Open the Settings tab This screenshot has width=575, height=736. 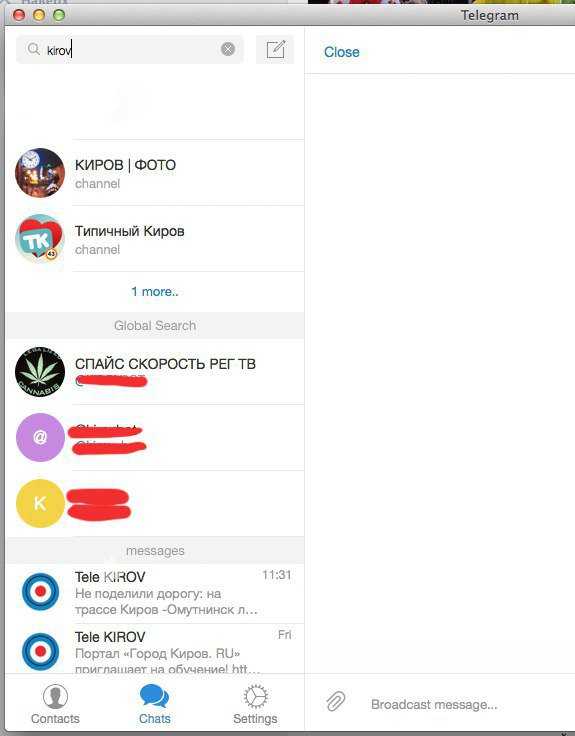click(x=255, y=704)
